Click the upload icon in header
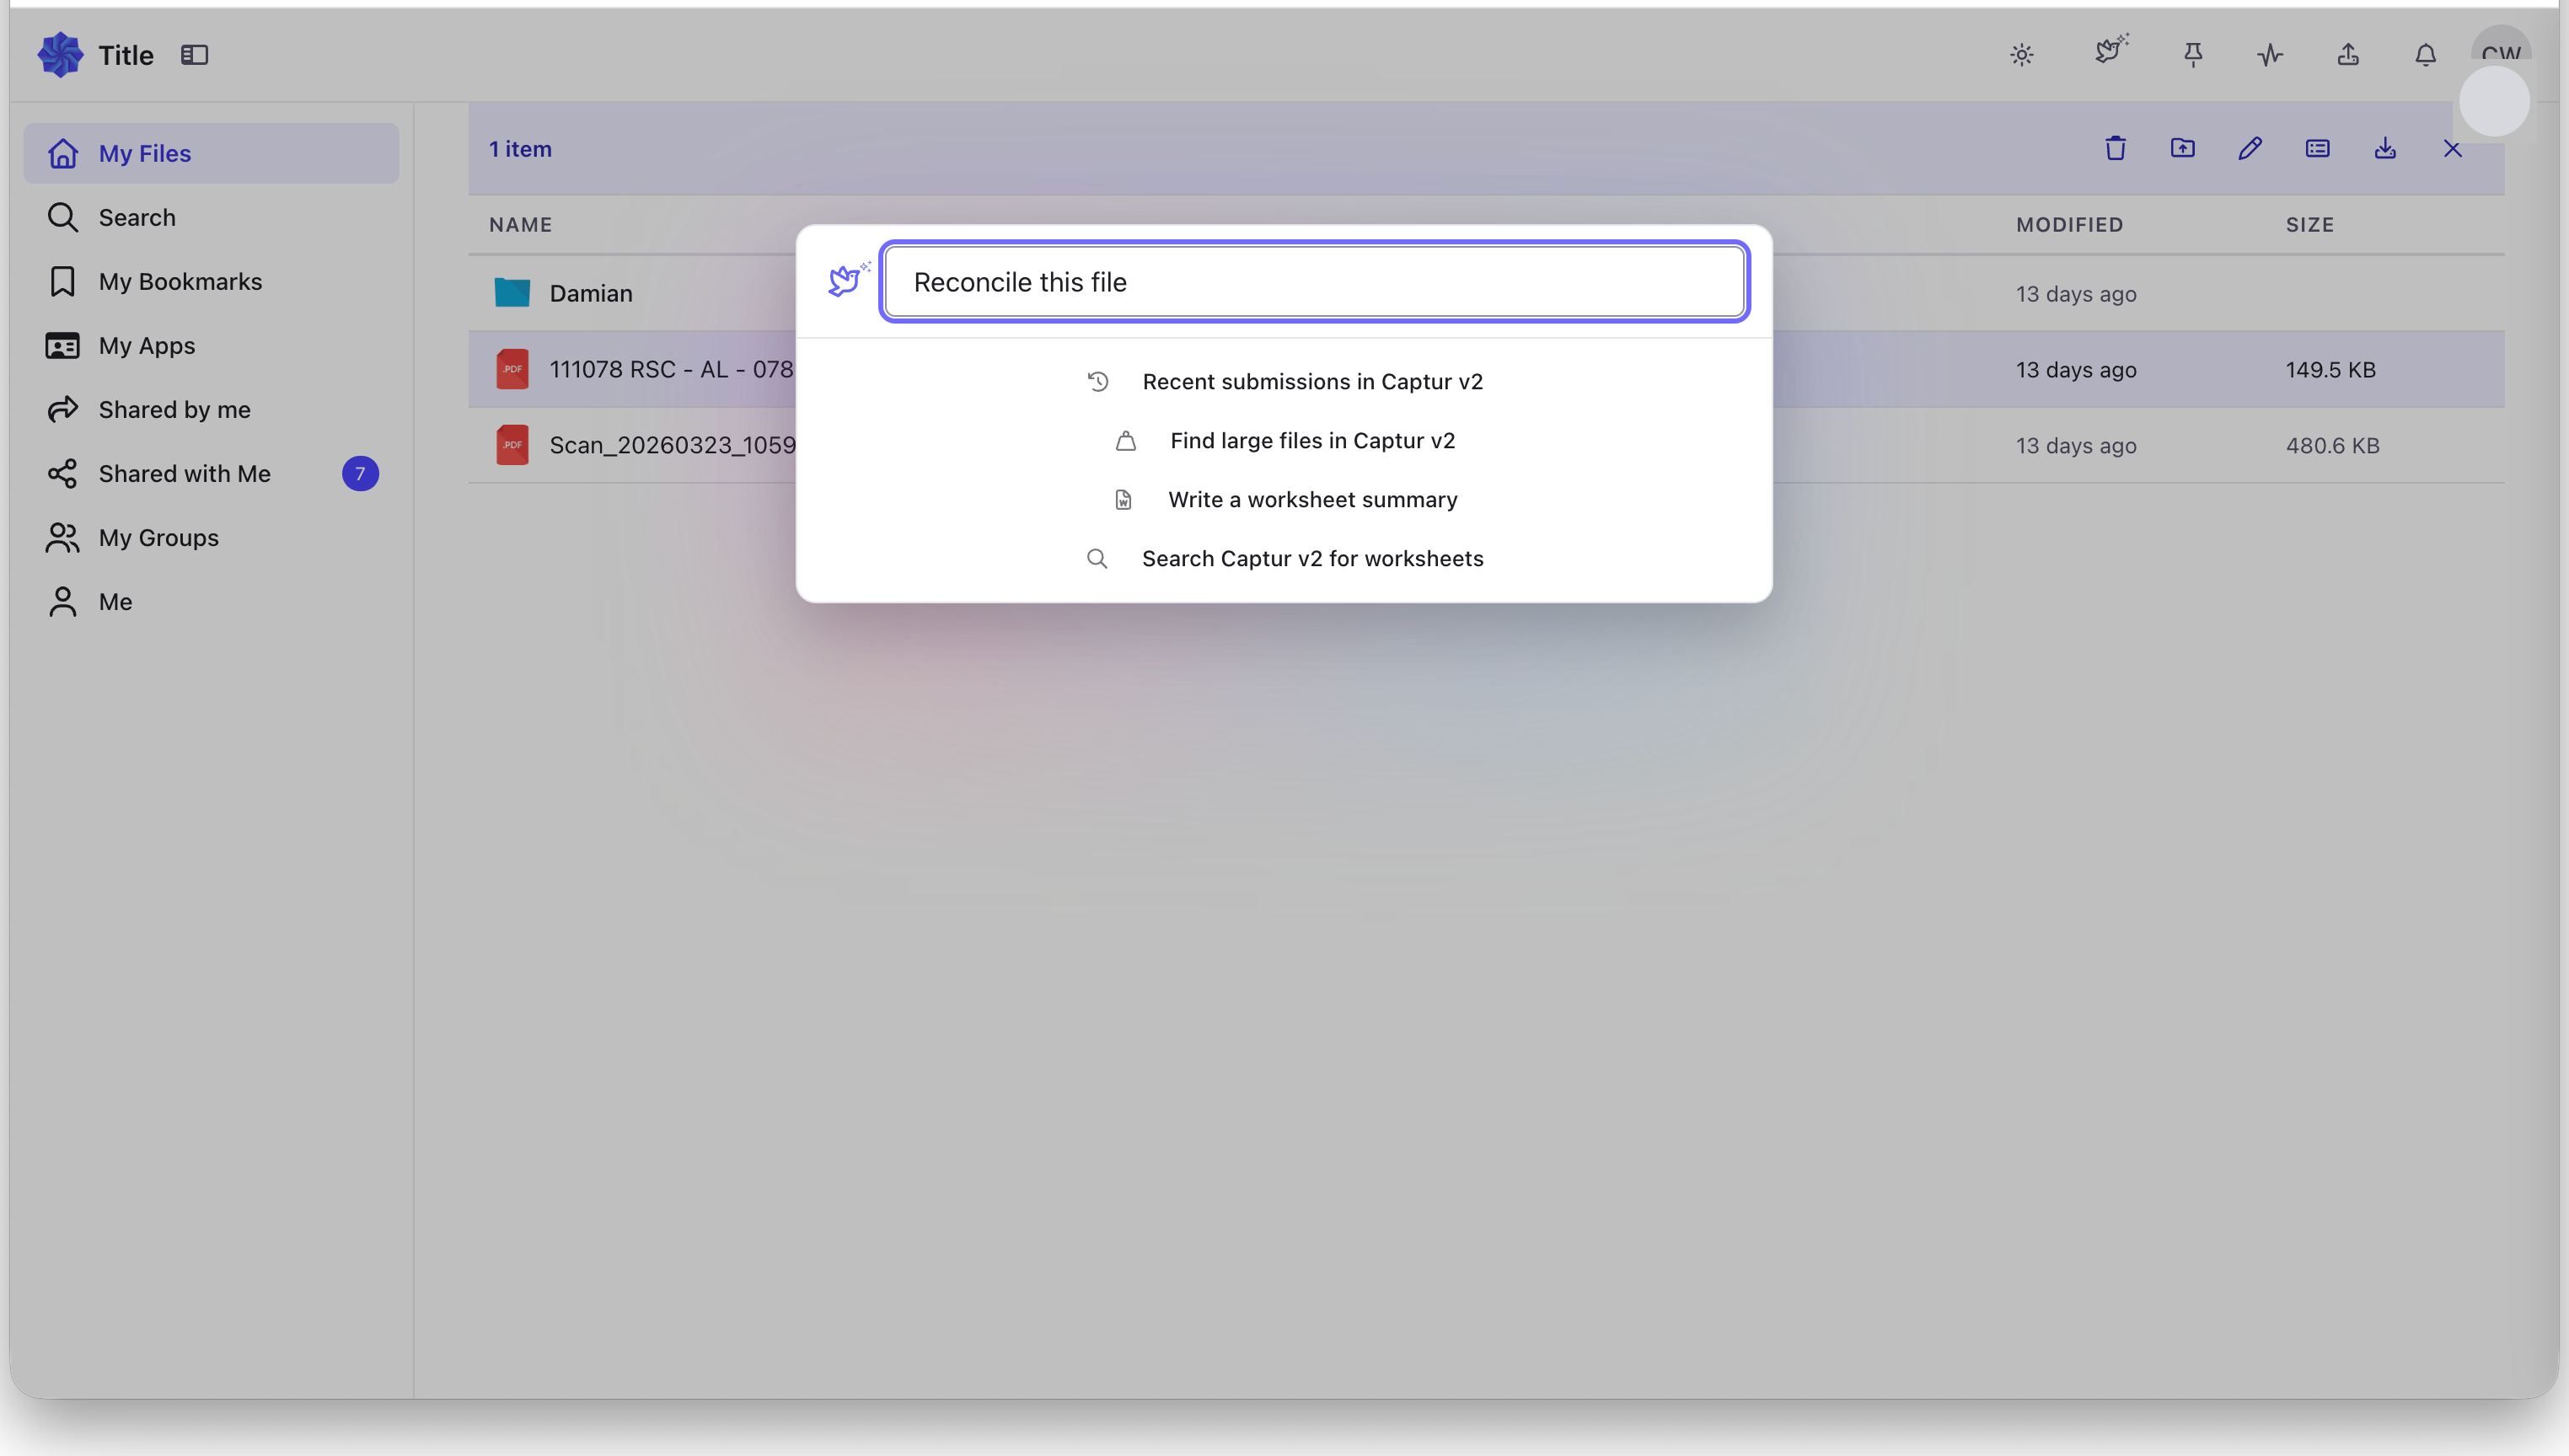The height and width of the screenshot is (1456, 2569). (2347, 55)
